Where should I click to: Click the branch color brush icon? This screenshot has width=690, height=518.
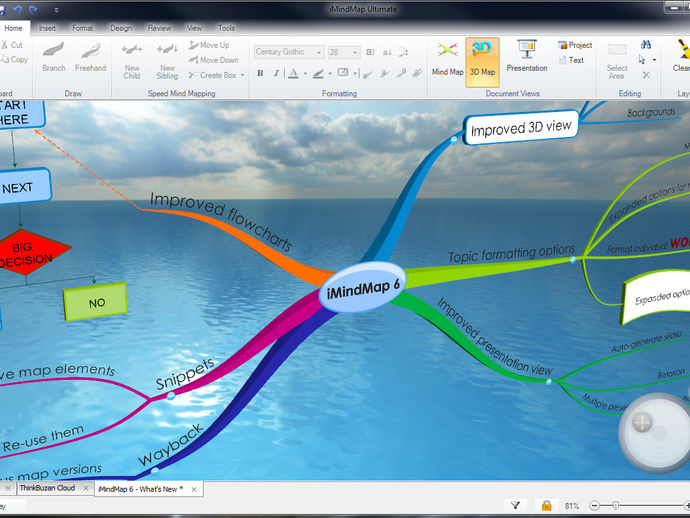tap(318, 73)
